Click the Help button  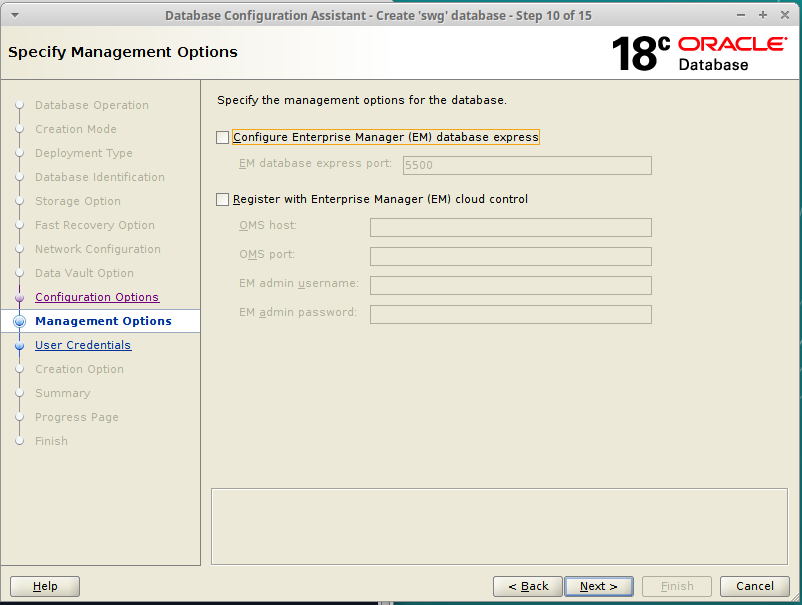click(x=45, y=586)
